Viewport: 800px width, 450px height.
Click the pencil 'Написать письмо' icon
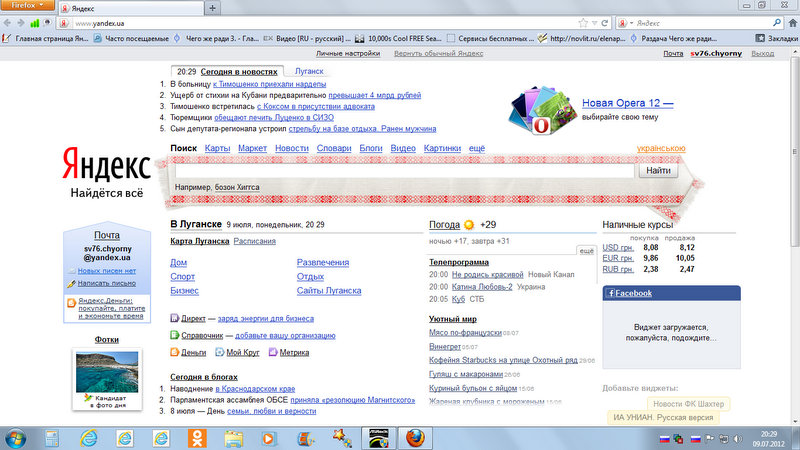tap(71, 283)
